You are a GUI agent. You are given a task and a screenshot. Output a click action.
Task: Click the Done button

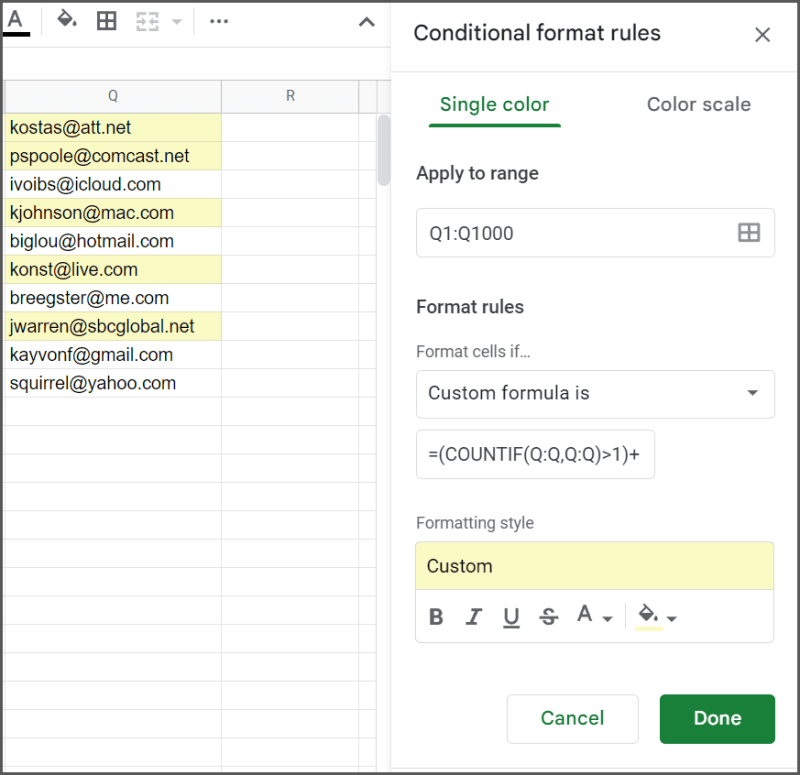[x=716, y=718]
